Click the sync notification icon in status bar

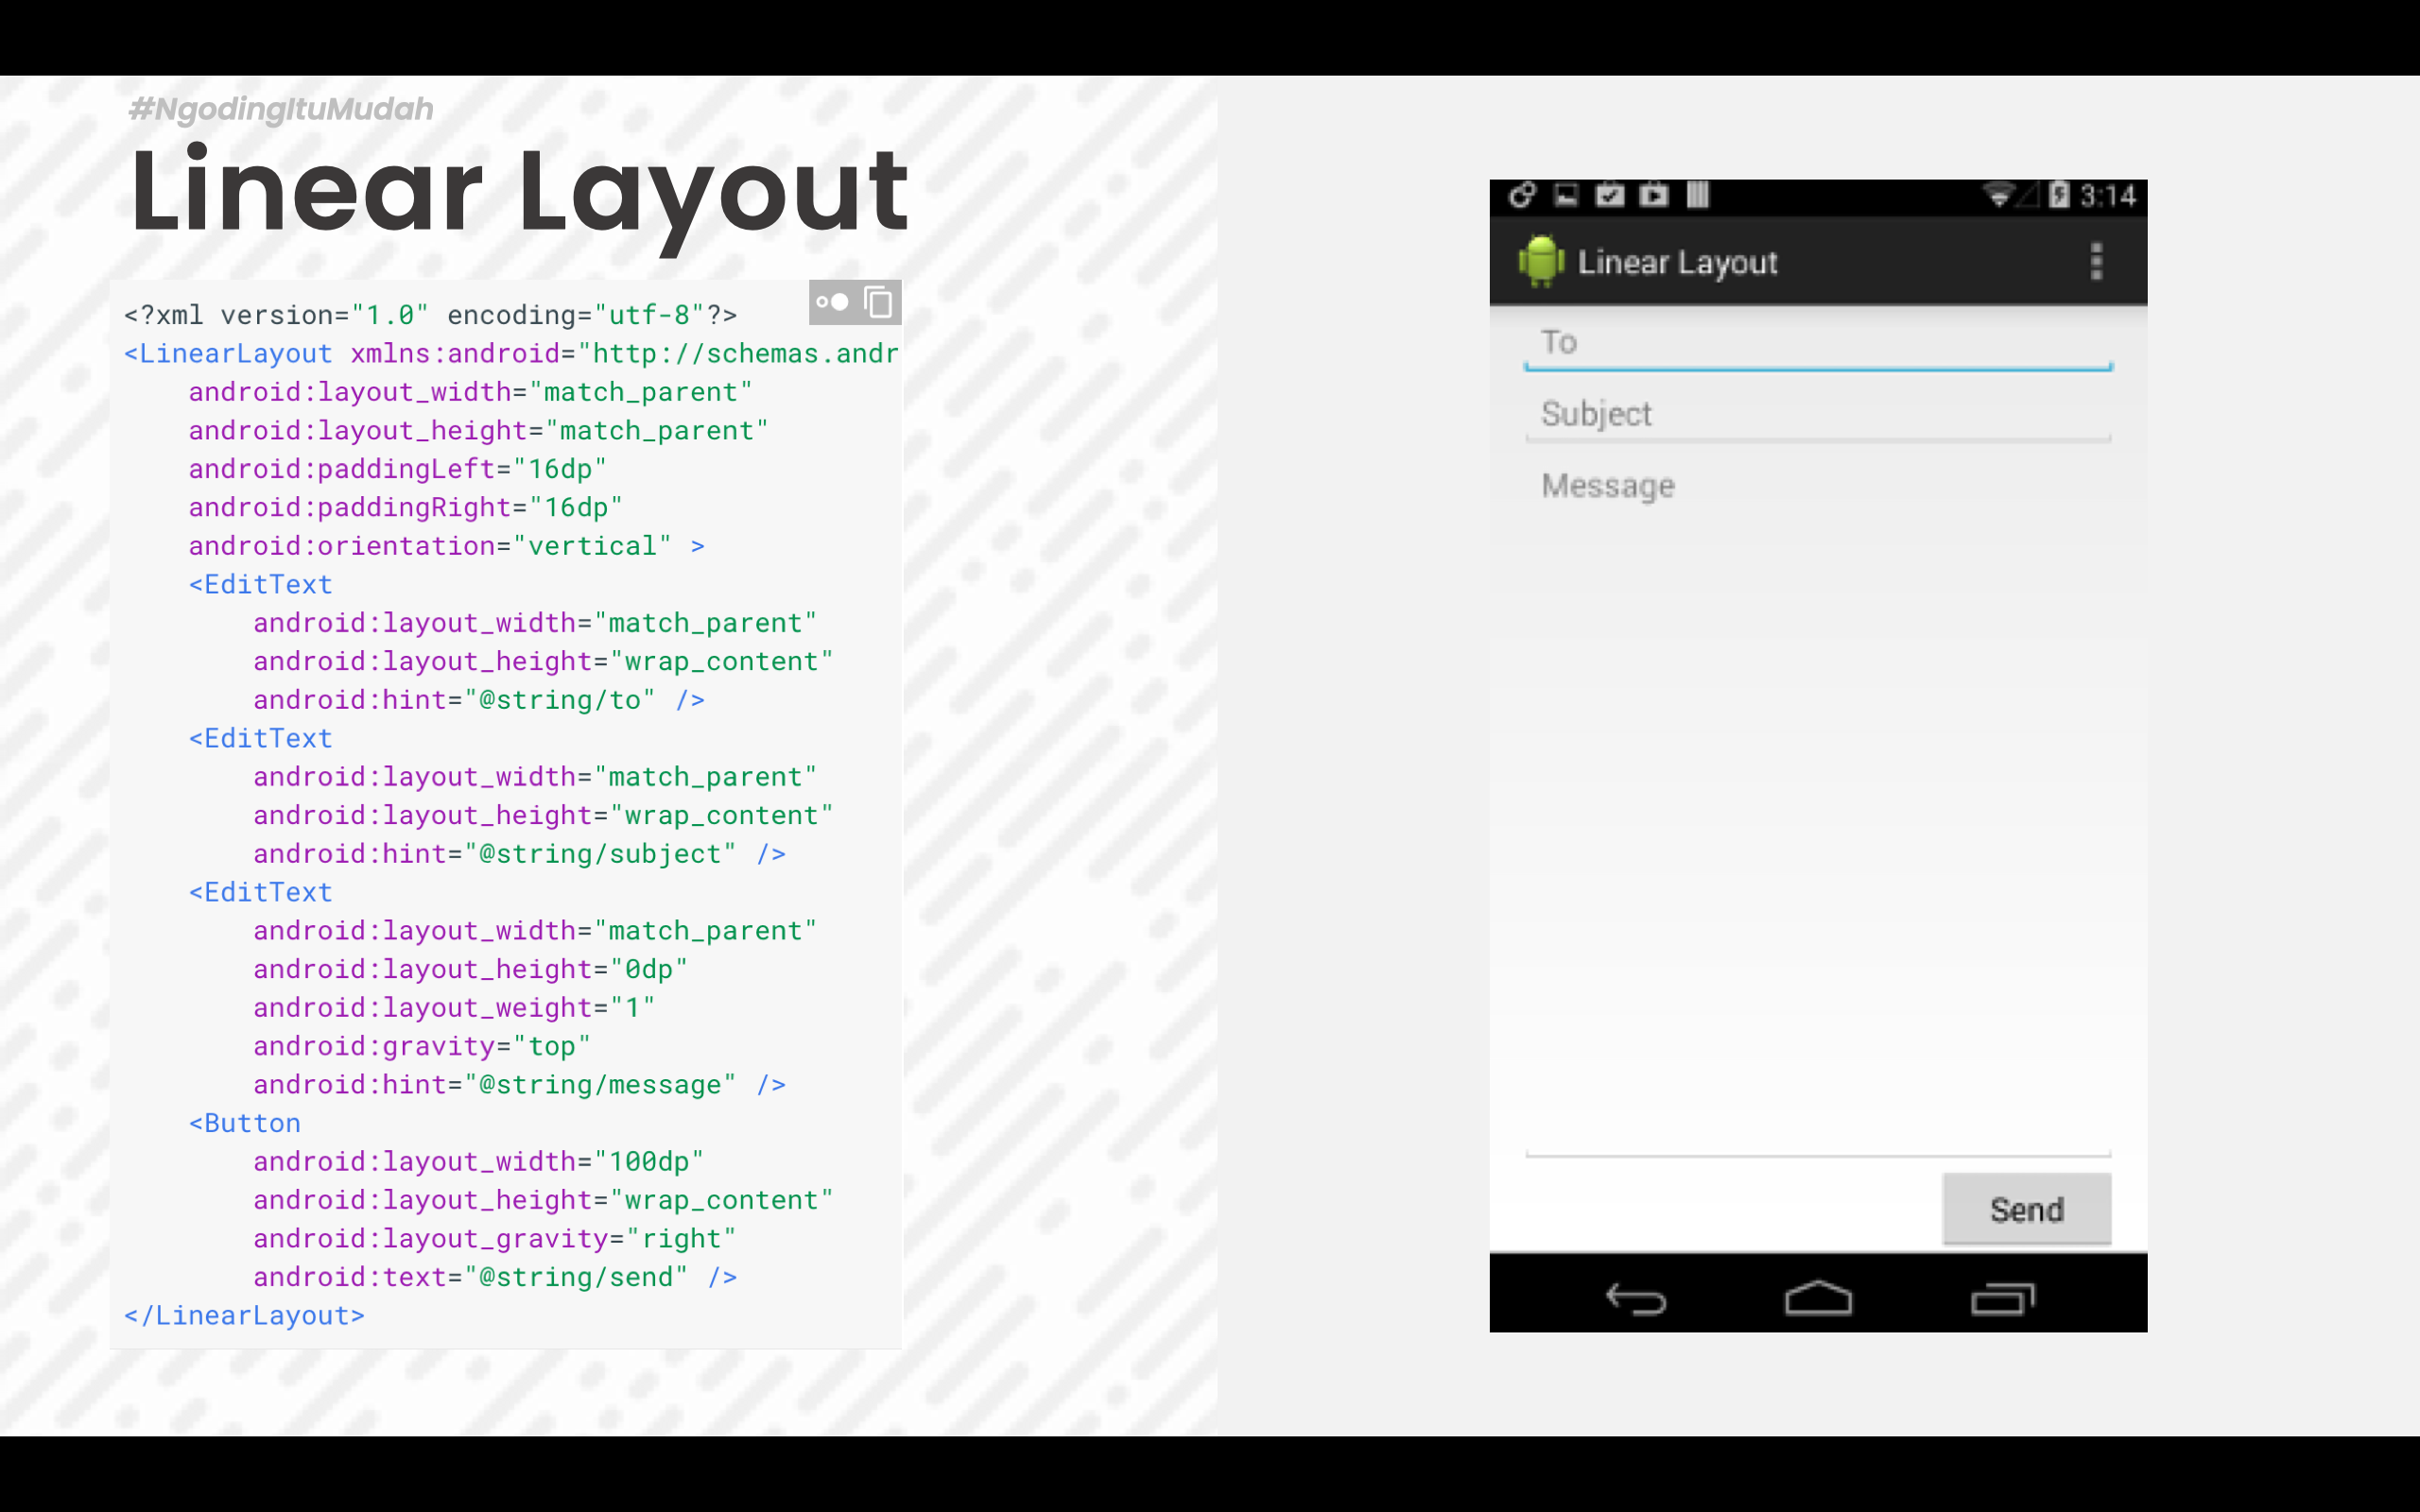[x=1522, y=195]
